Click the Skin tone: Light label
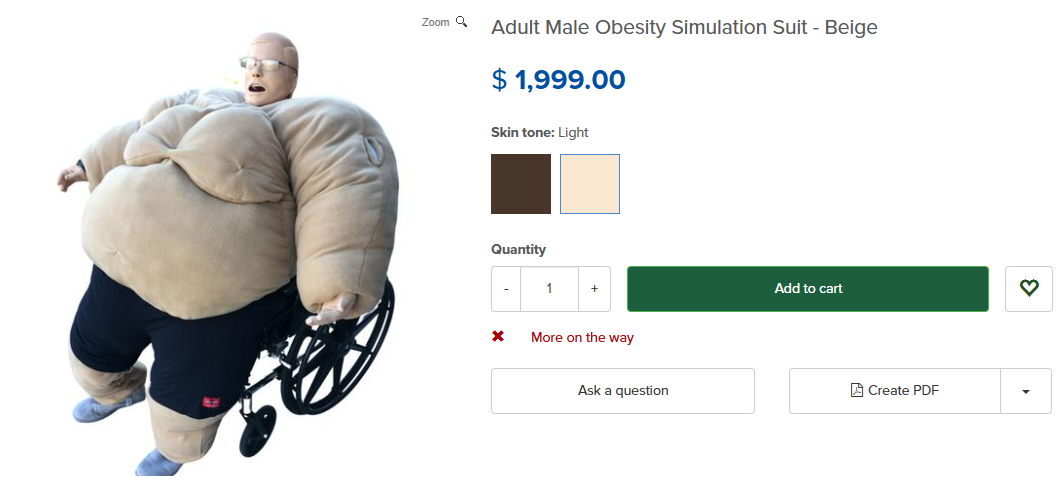The height and width of the screenshot is (488, 1059). tap(540, 132)
